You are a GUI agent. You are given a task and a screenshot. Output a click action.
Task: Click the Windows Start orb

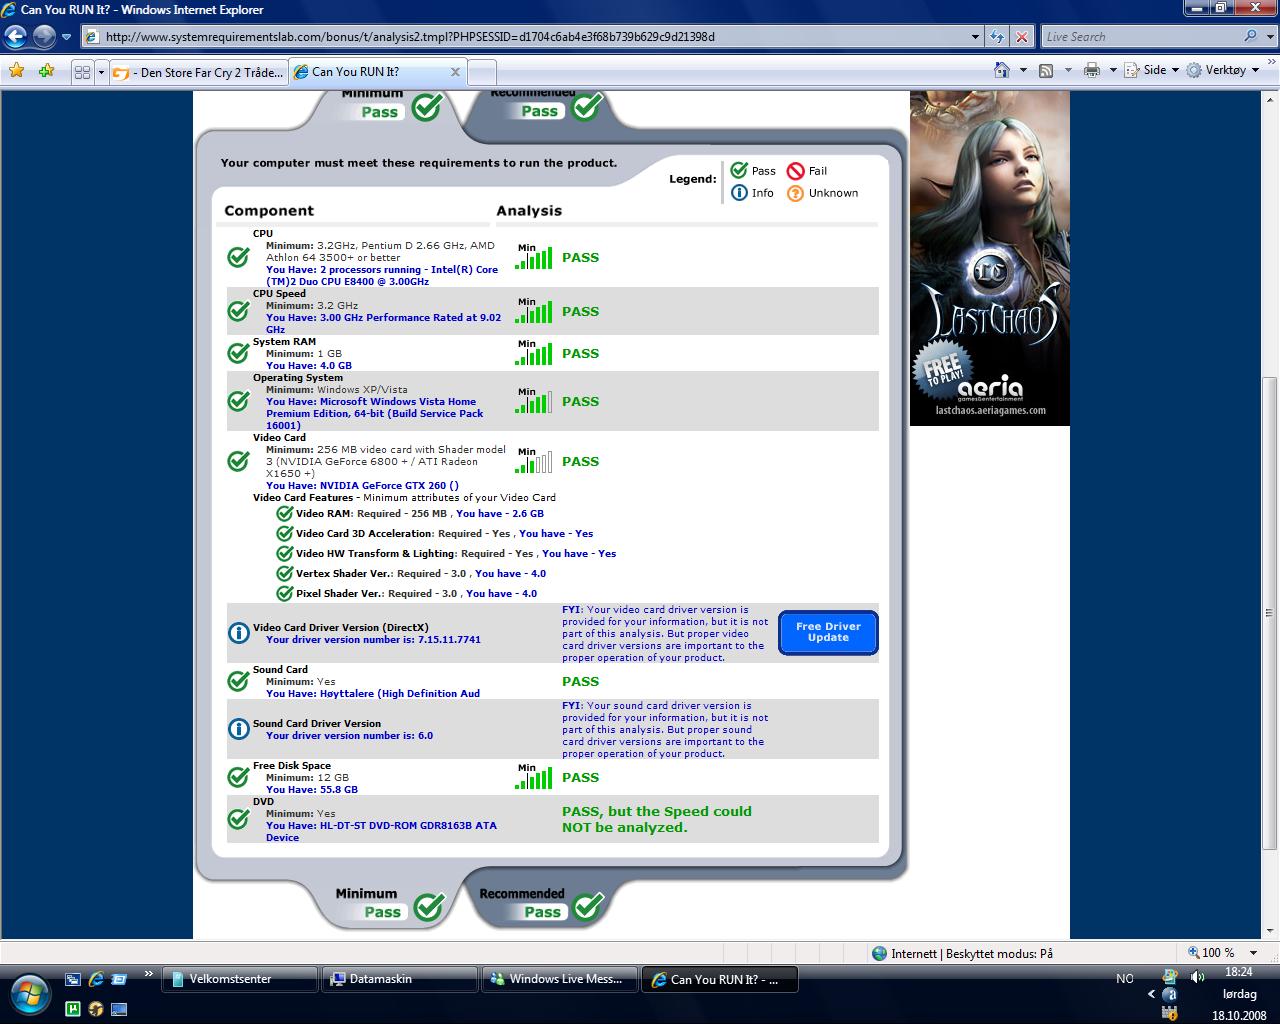(29, 993)
